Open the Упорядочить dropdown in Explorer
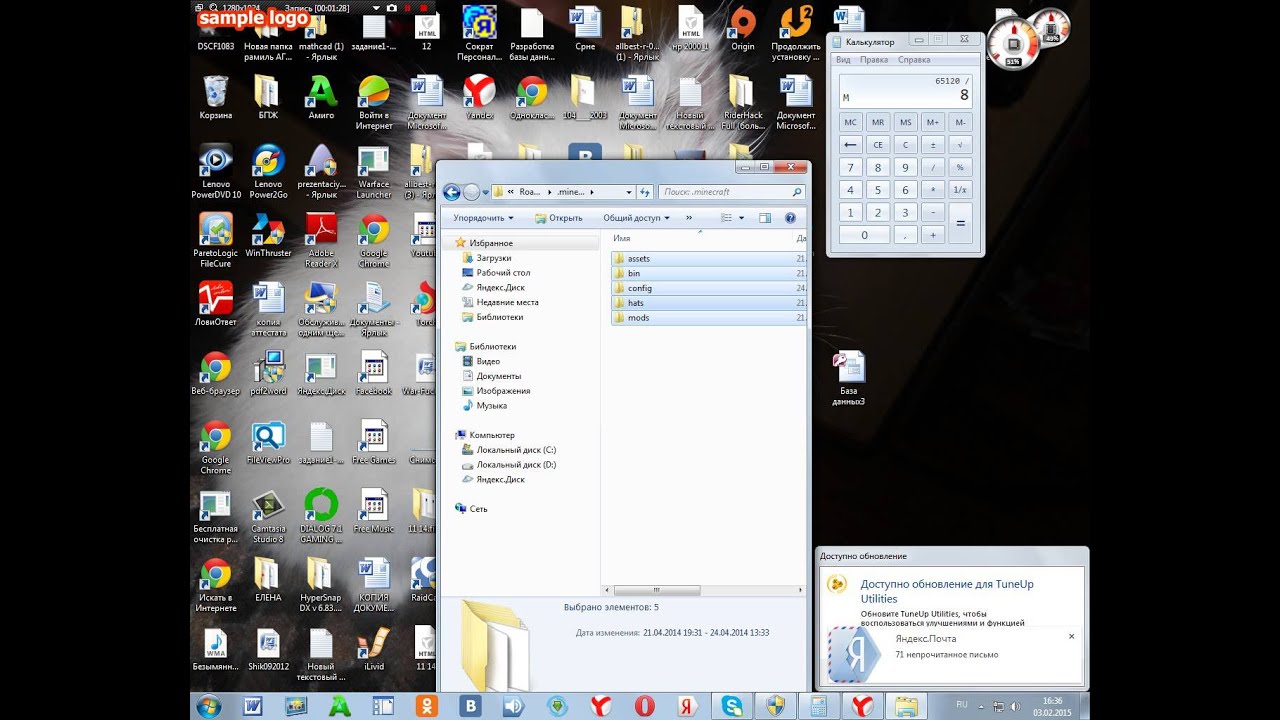 click(x=483, y=218)
